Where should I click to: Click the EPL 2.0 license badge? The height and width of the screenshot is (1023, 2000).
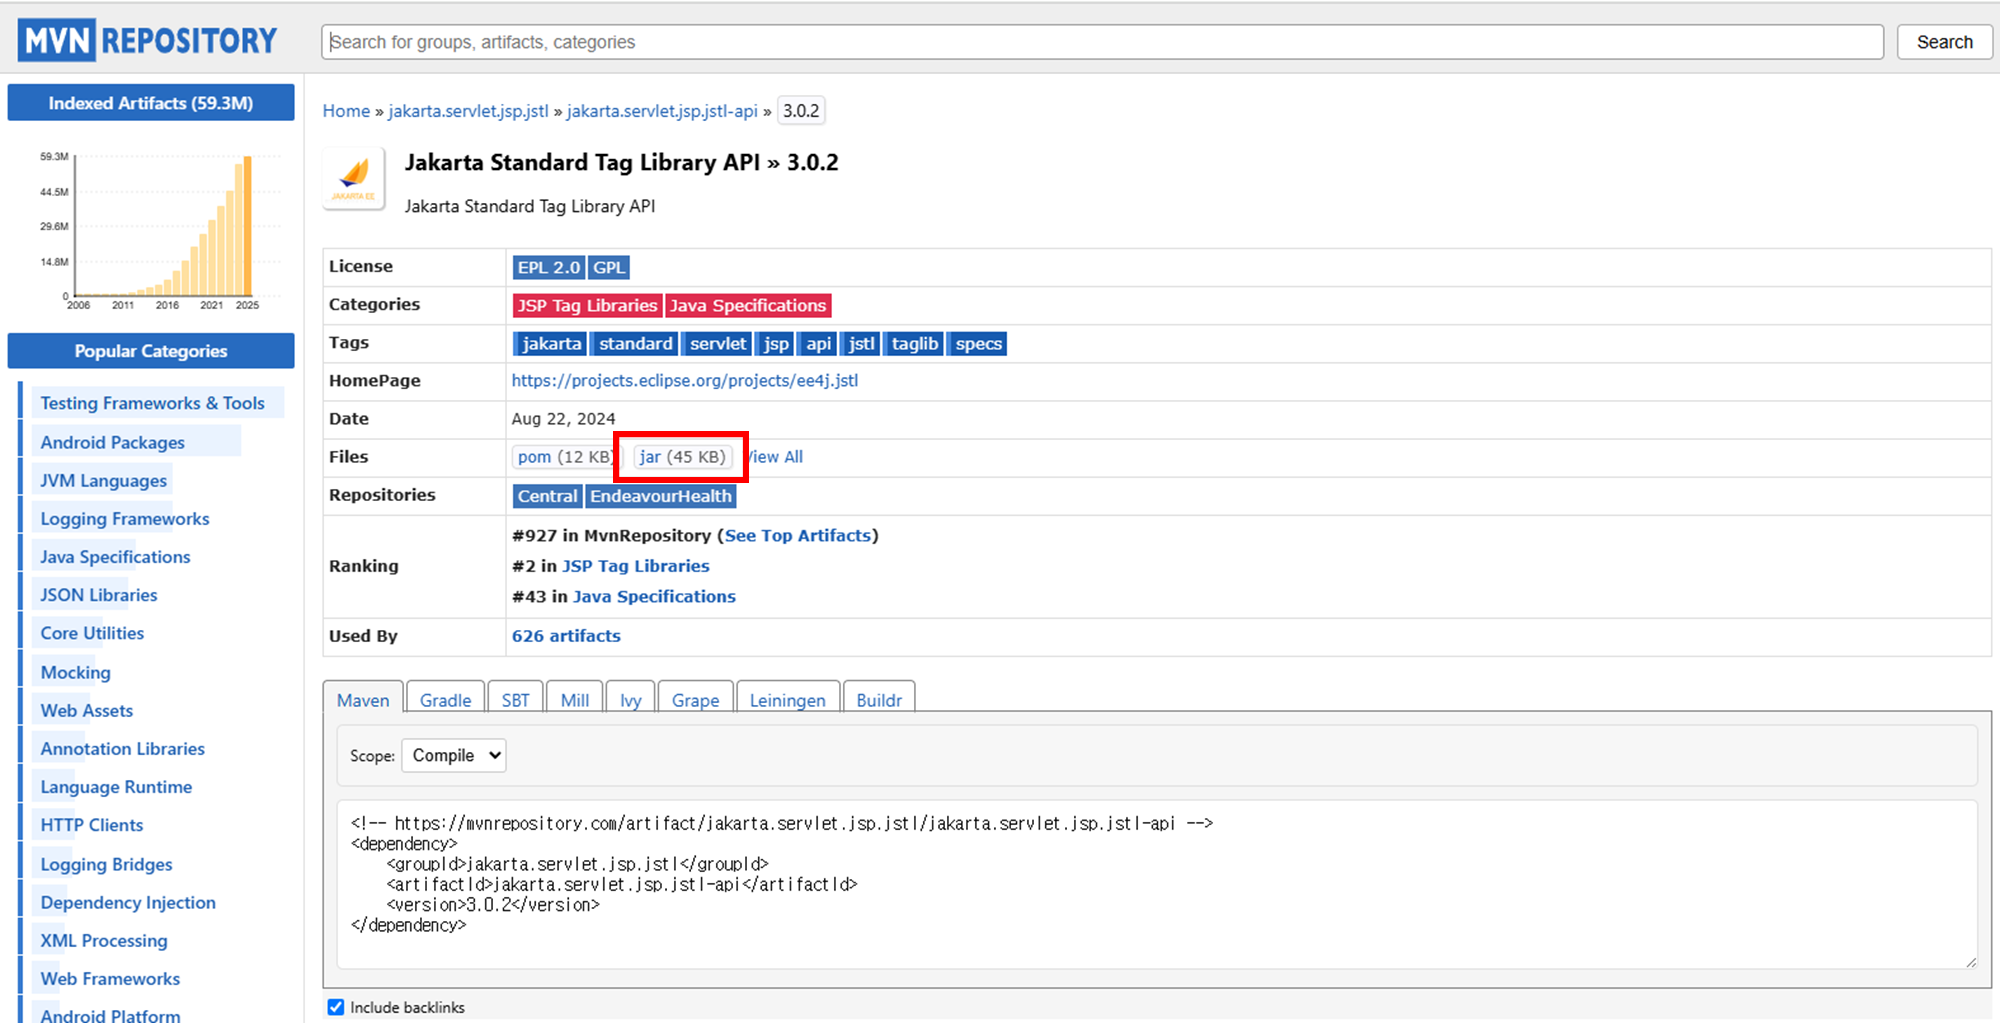pyautogui.click(x=548, y=267)
